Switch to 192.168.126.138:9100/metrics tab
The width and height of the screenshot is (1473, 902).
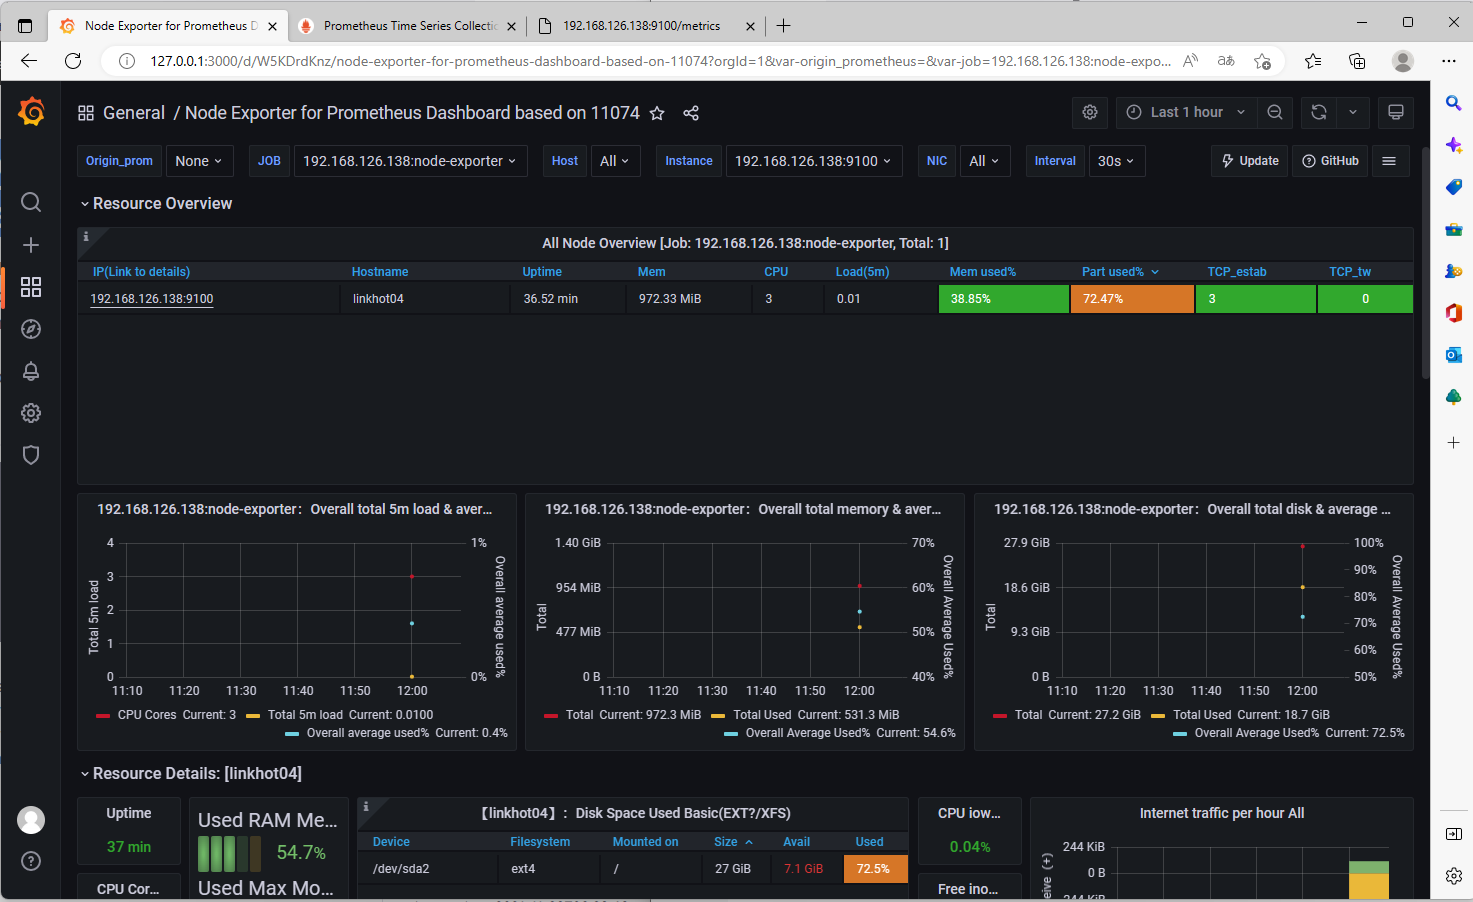(645, 26)
